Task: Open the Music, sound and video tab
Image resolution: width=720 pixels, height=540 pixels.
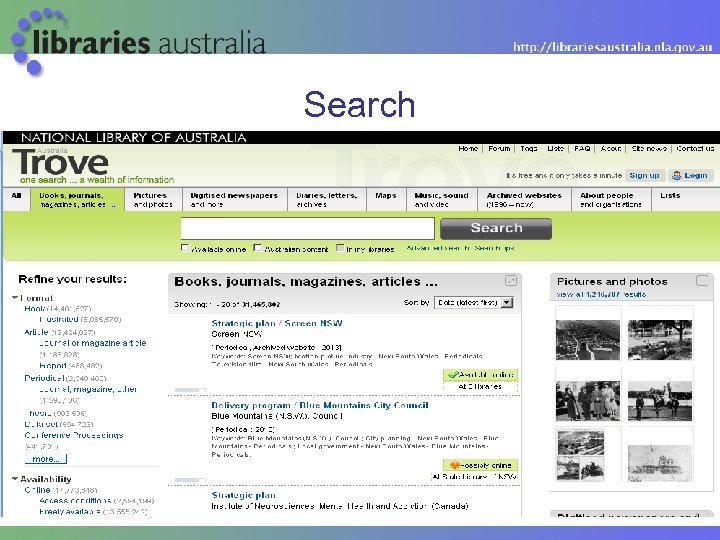Action: click(x=441, y=200)
